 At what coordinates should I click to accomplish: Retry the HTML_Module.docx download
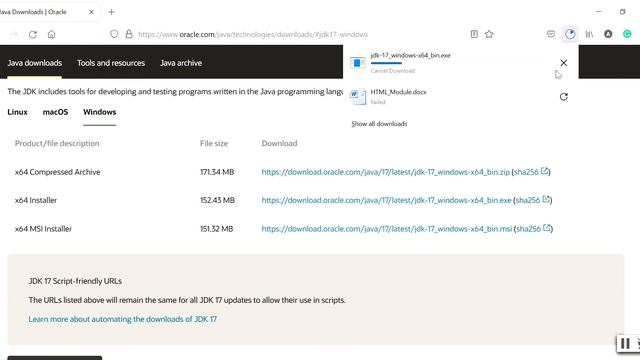click(564, 97)
